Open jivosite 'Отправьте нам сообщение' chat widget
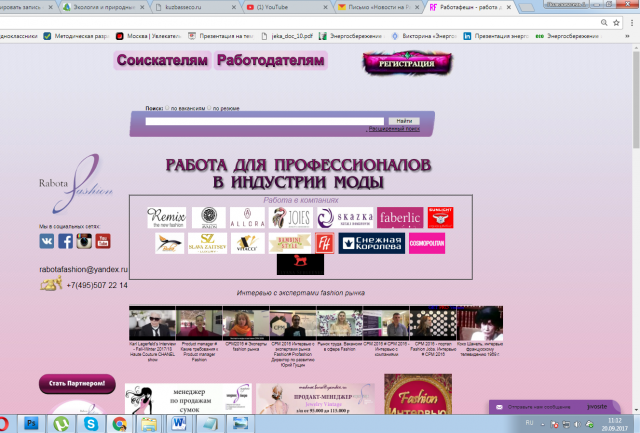Viewport: 640px width, 433px height. (554, 407)
